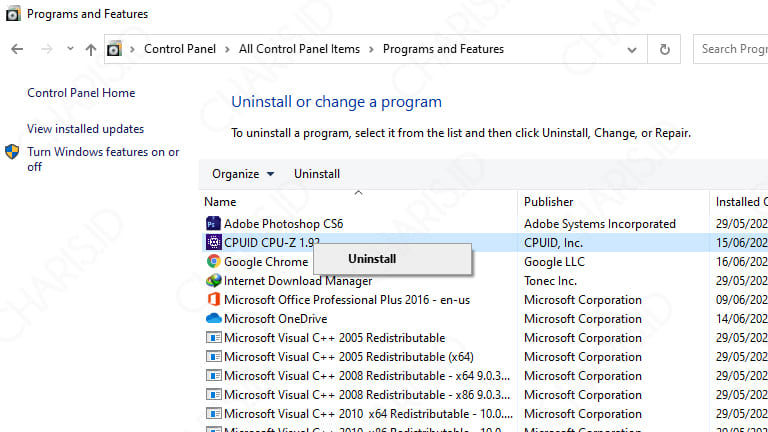This screenshot has width=768, height=432.
Task: Go up one level with up arrow
Action: 91,49
